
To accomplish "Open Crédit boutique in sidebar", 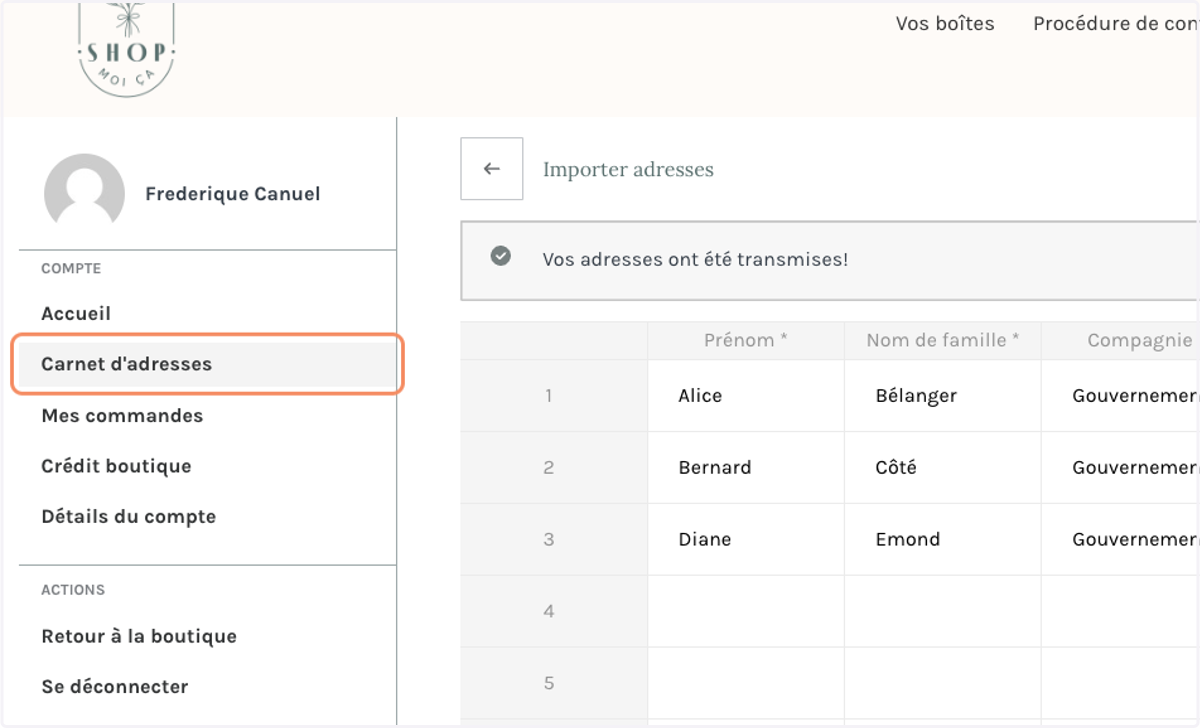I will (x=116, y=466).
